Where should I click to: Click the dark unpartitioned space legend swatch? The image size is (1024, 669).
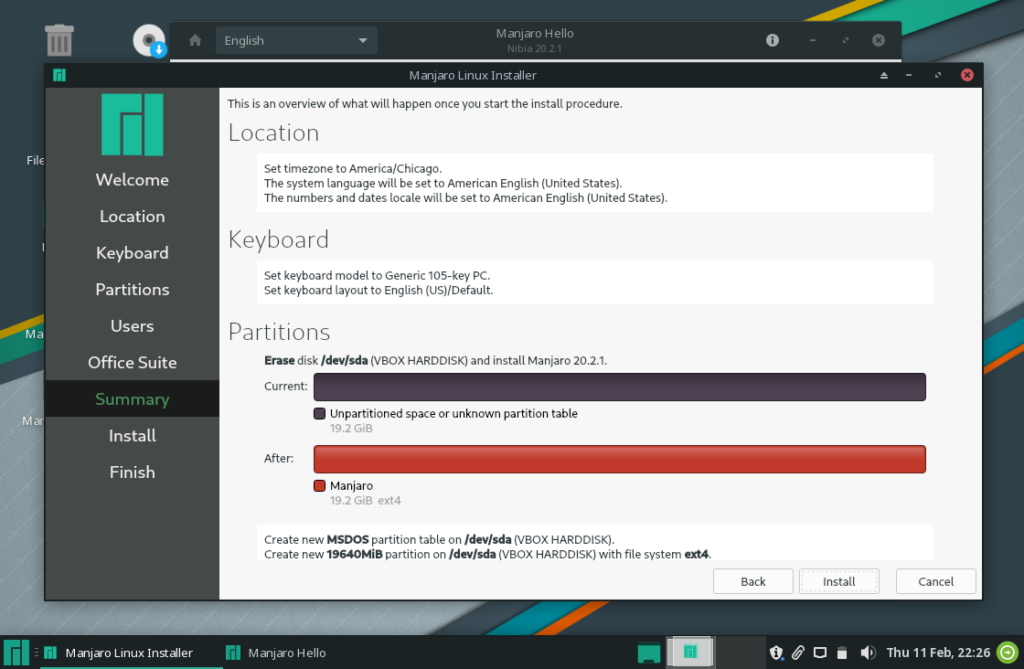[319, 414]
